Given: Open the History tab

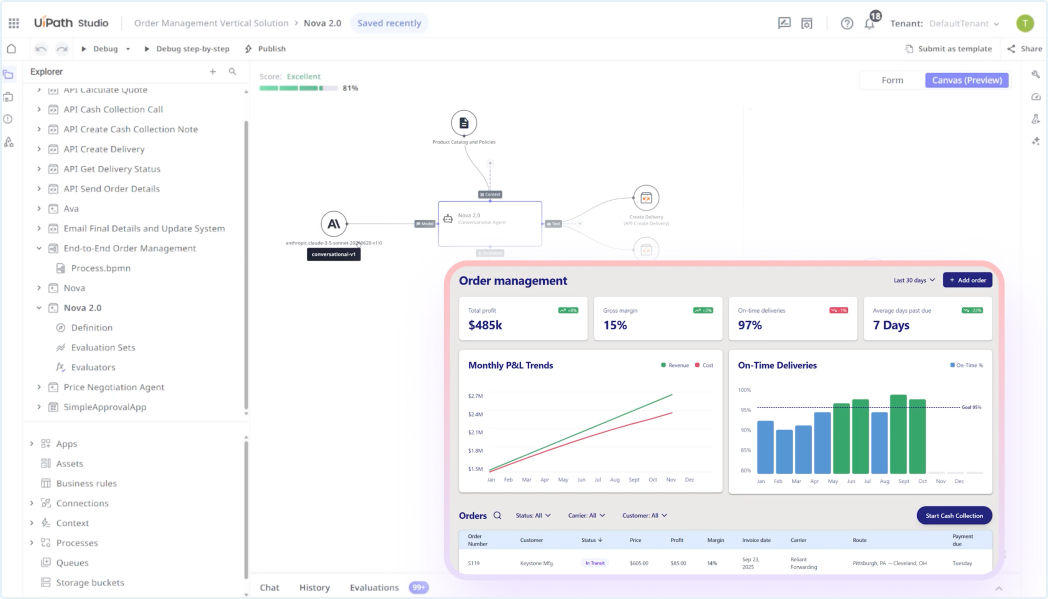Looking at the screenshot, I should pos(314,588).
